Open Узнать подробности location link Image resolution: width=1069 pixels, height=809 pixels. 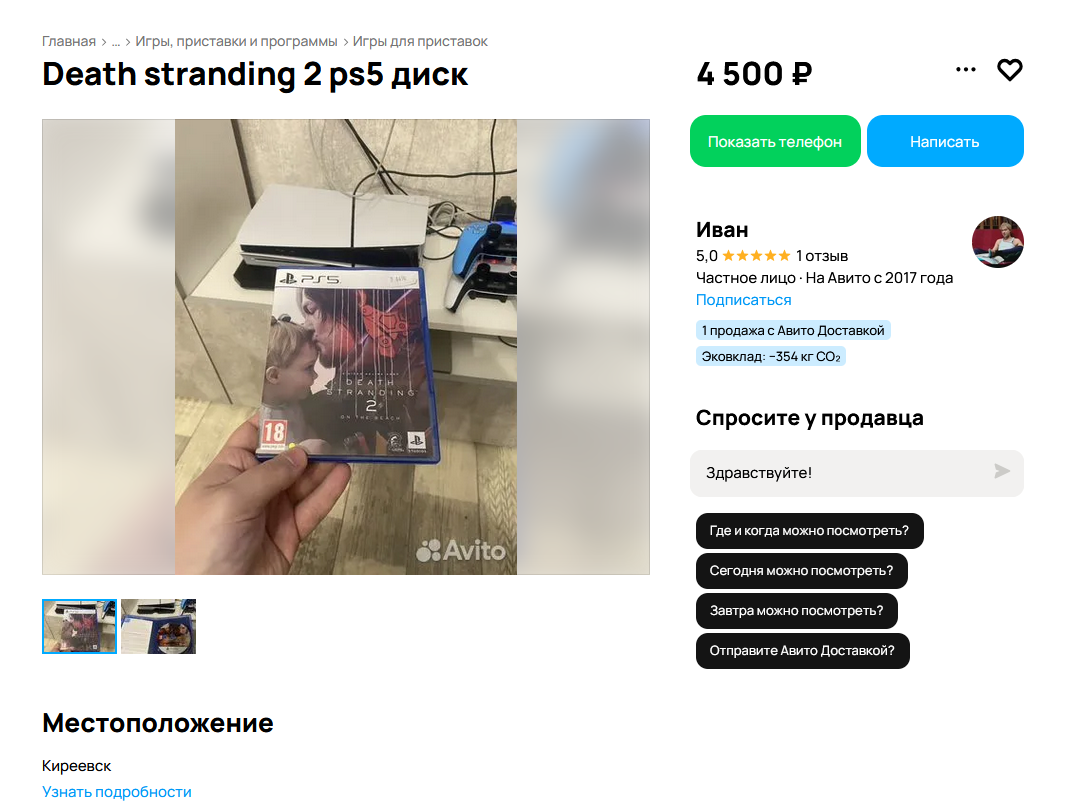coord(117,792)
